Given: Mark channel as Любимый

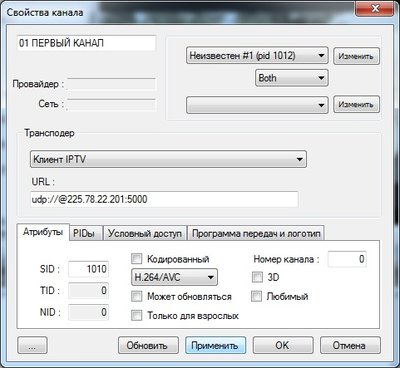Looking at the screenshot, I should click(256, 296).
